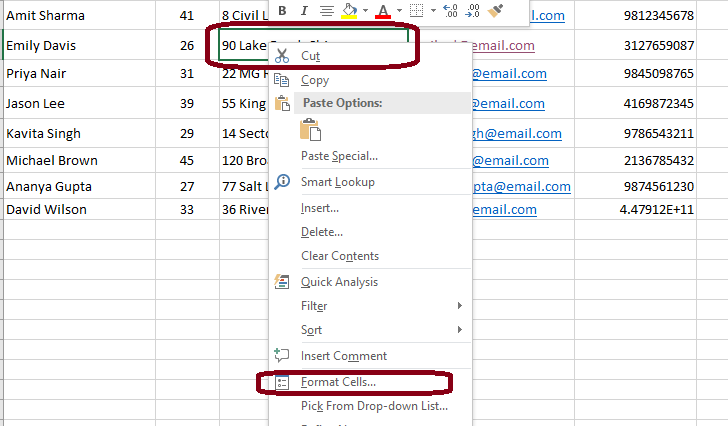Image resolution: width=728 pixels, height=426 pixels.
Task: Open the borders dropdown arrow
Action: tap(432, 10)
